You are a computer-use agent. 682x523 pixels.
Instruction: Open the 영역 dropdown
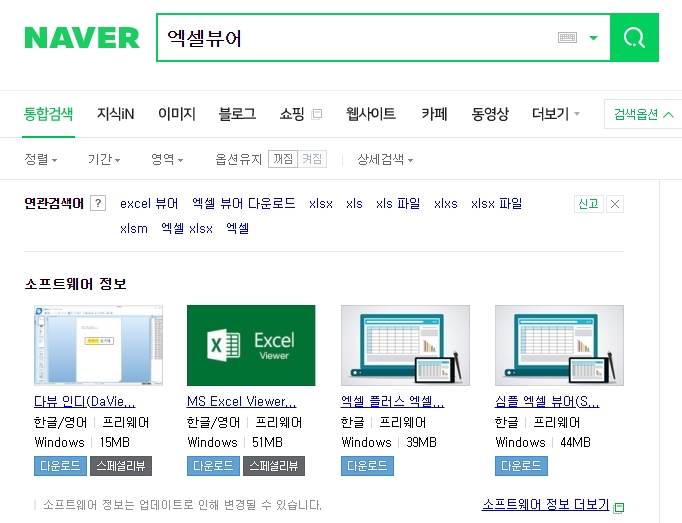167,159
